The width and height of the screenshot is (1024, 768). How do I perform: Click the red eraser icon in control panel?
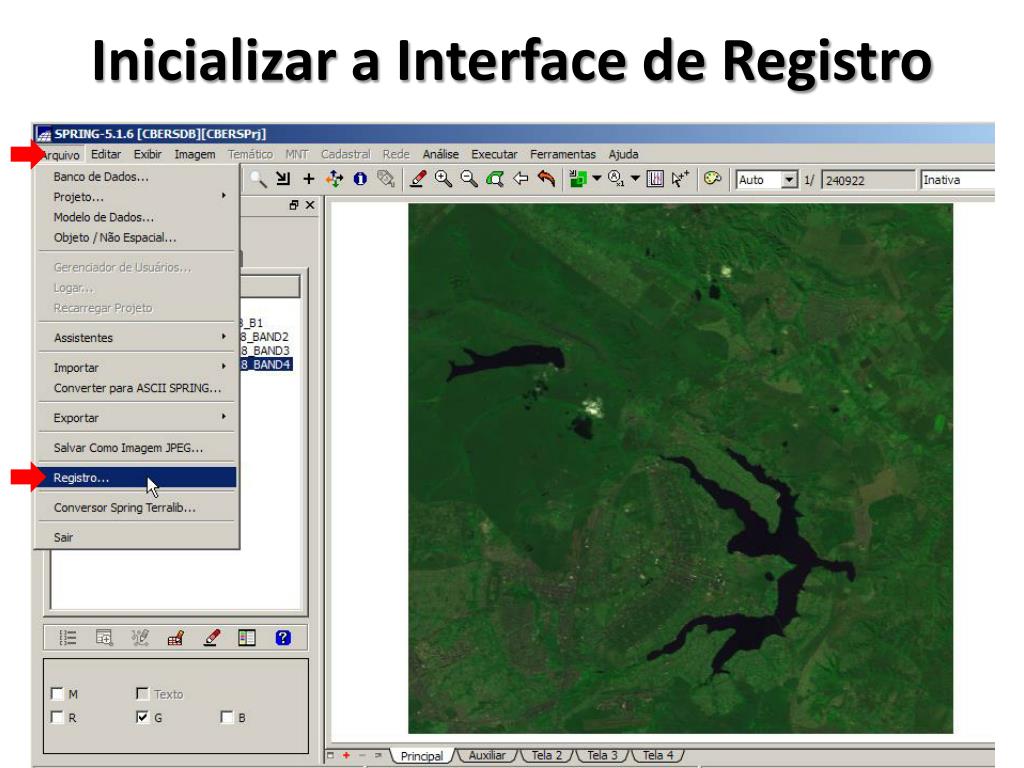coord(212,637)
